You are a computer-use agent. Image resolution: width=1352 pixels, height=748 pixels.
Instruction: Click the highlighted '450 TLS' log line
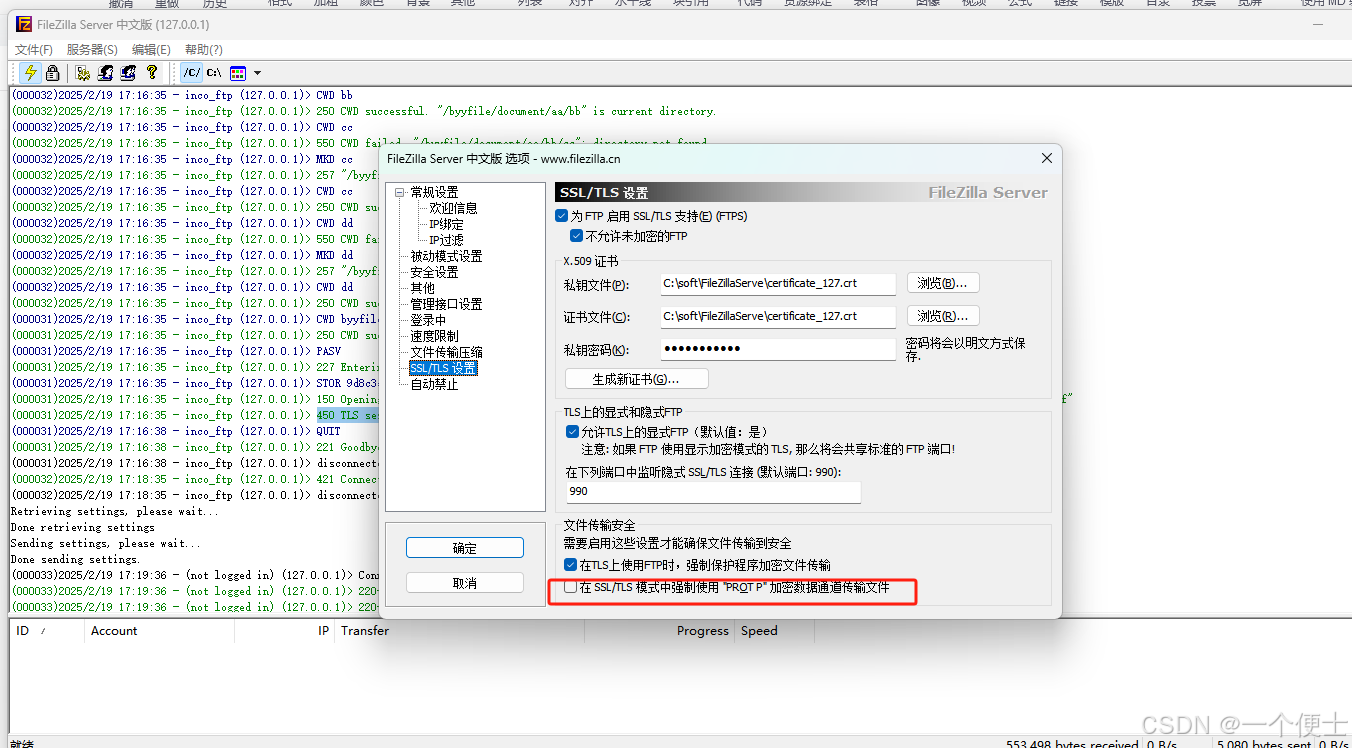click(347, 415)
